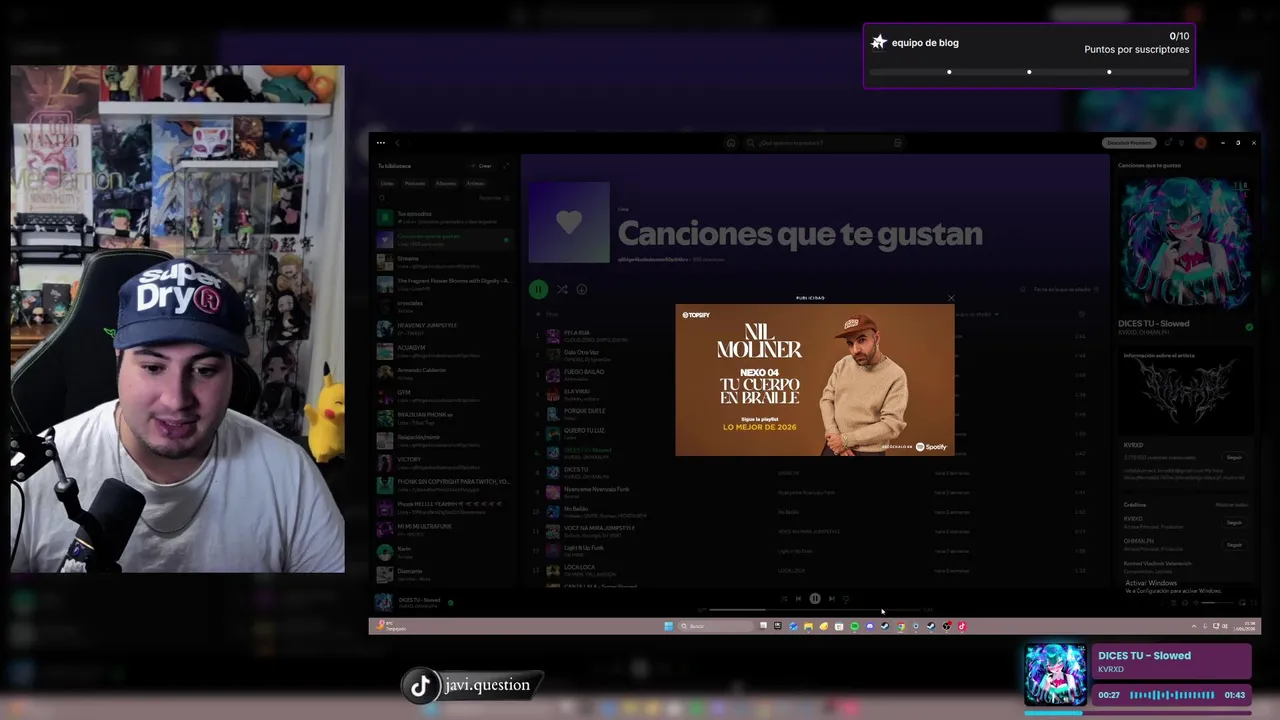
Task: Open Spotify's three-dots menu
Action: point(381,143)
